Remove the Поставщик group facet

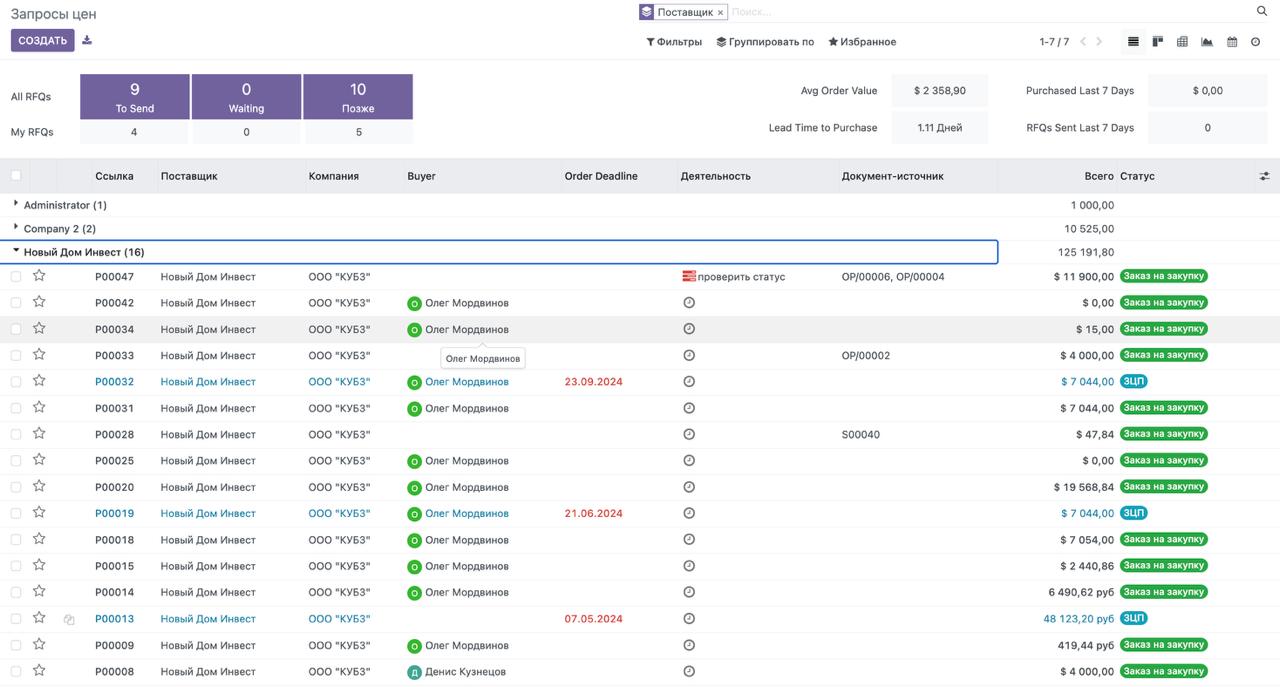point(720,13)
